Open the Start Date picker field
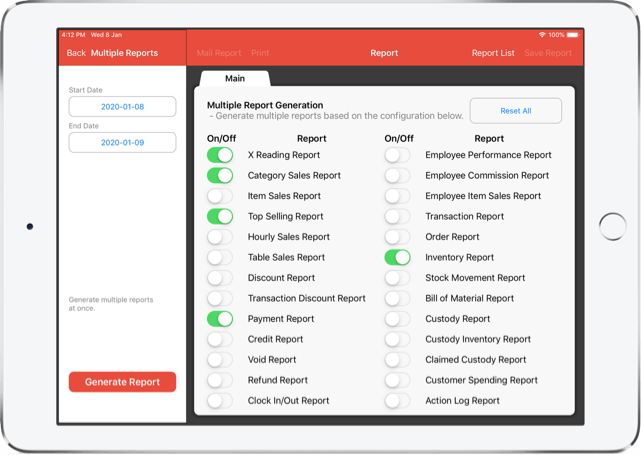The height and width of the screenshot is (455, 641). (122, 107)
